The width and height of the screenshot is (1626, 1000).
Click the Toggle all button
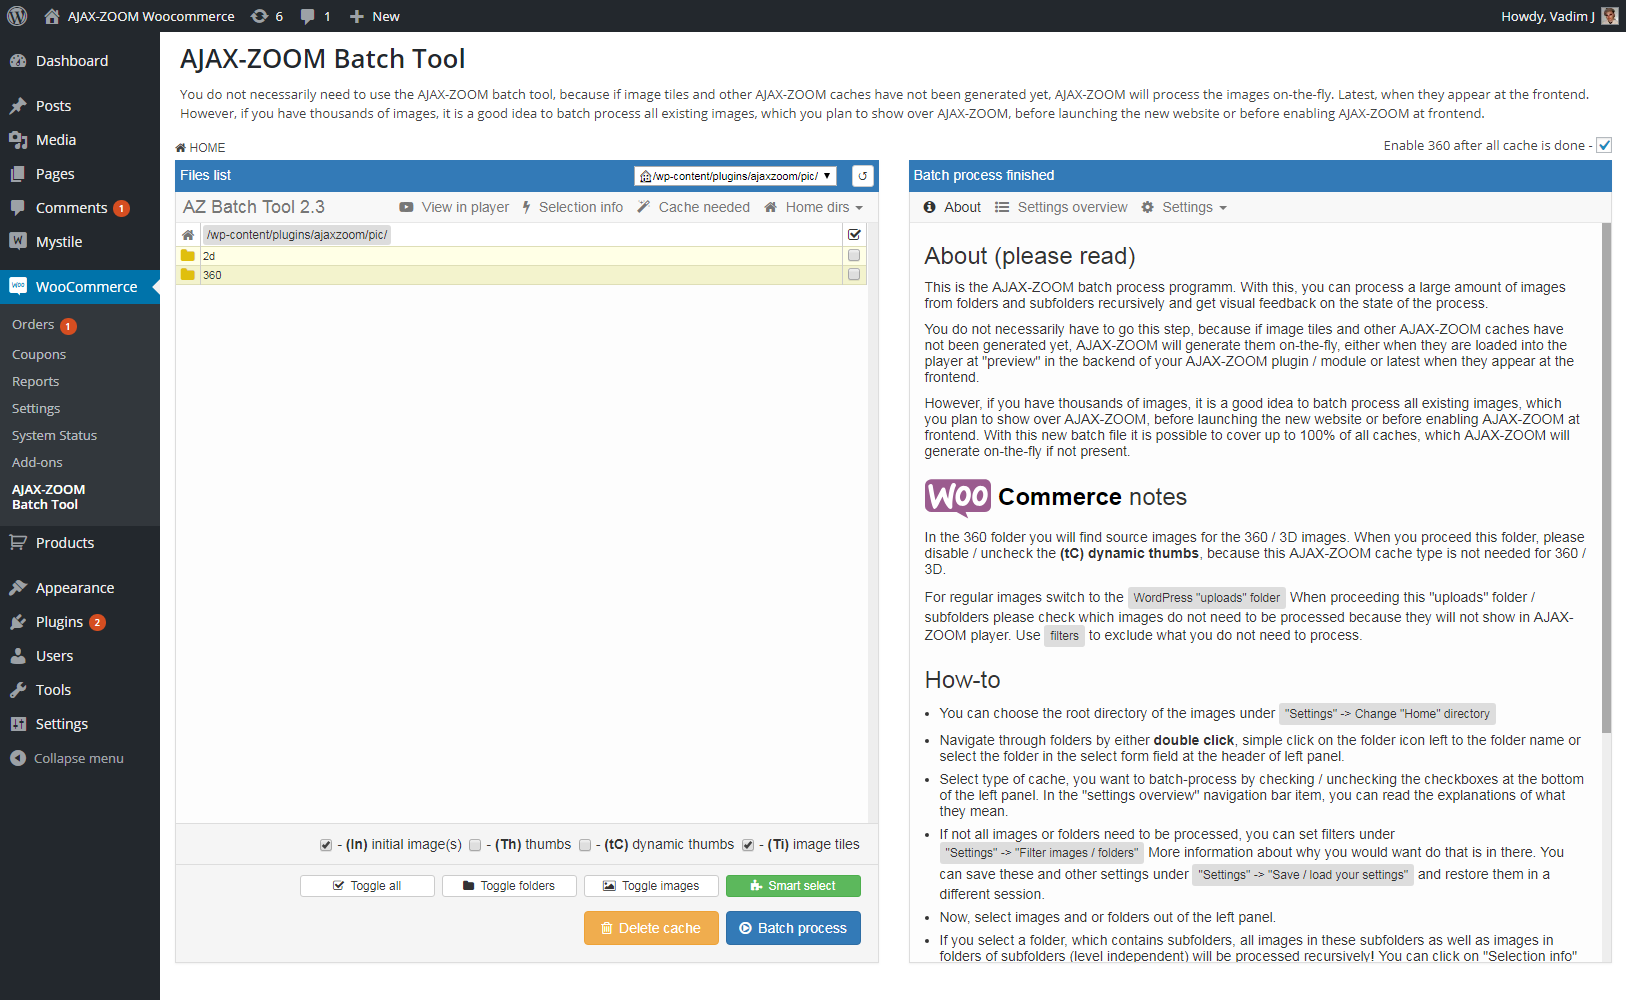(367, 886)
